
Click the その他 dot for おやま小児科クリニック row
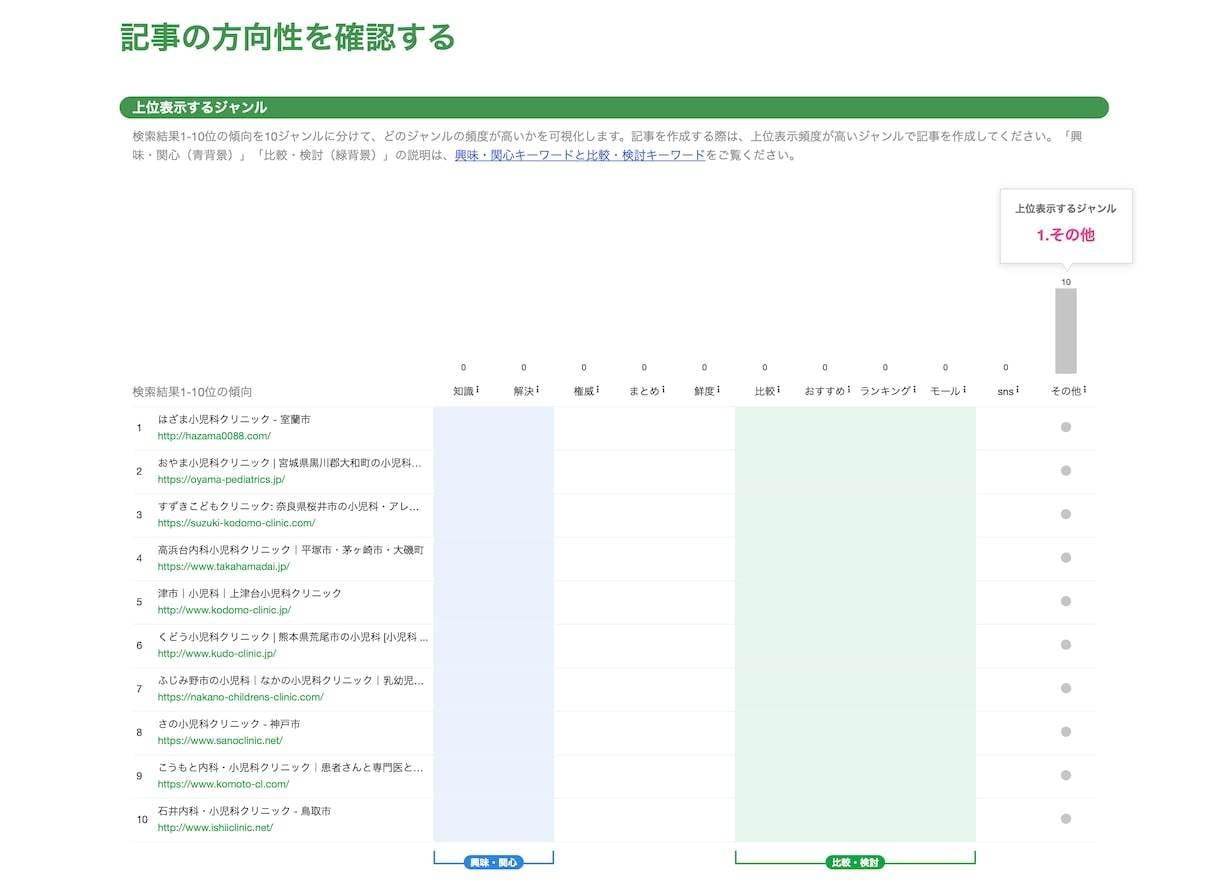pyautogui.click(x=1066, y=471)
